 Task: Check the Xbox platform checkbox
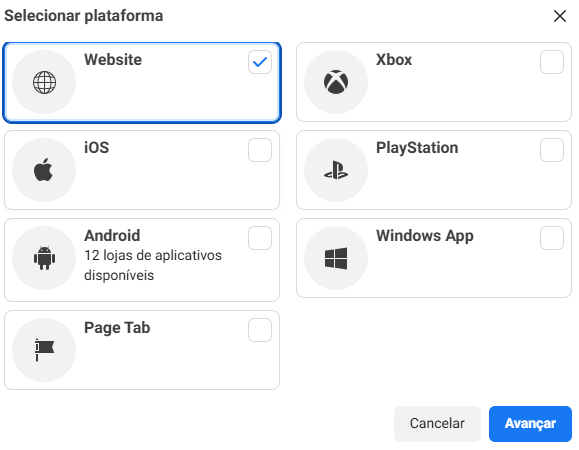(x=552, y=62)
